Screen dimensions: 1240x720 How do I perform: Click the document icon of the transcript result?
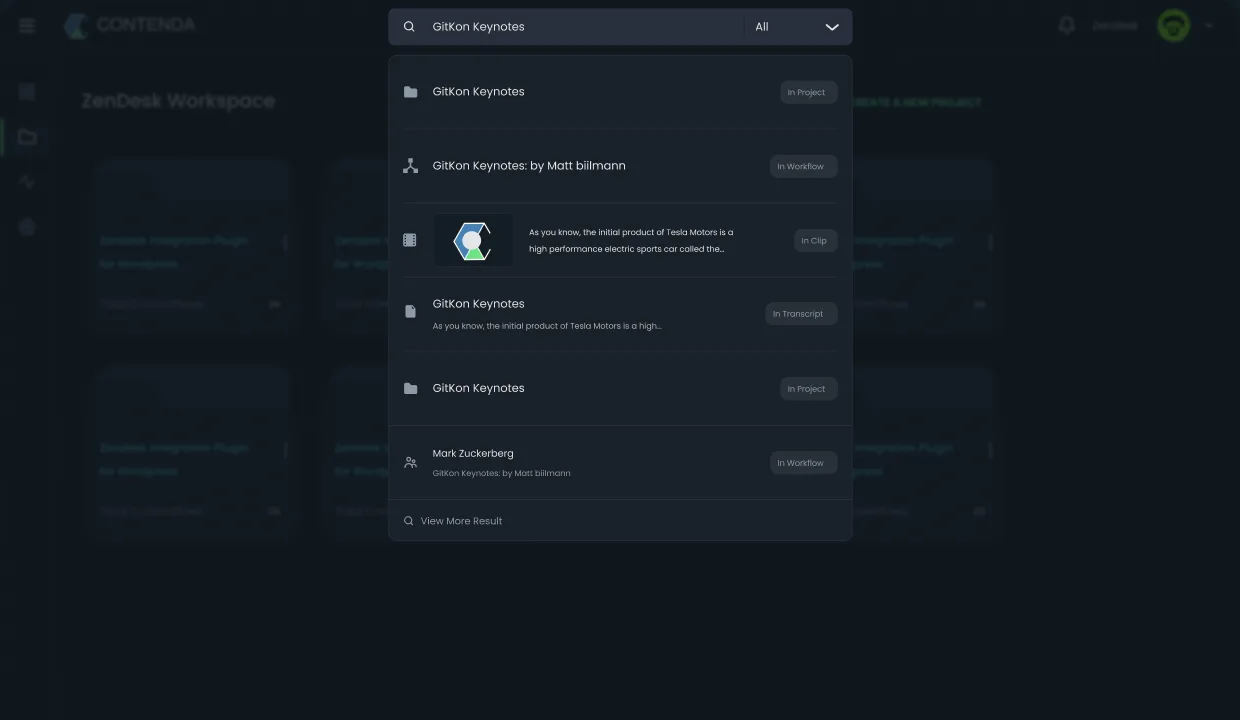(410, 312)
